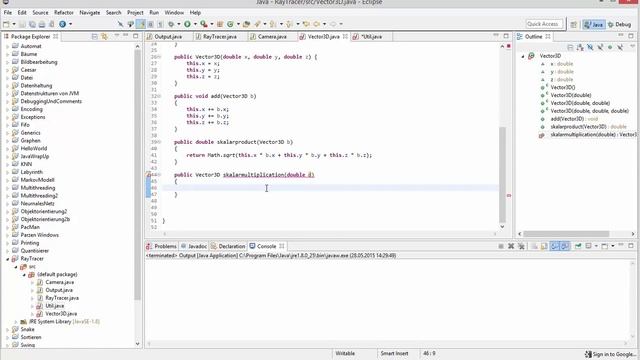The image size is (640, 360).
Task: Open the Open Console dropdown arrow
Action: (x=613, y=246)
